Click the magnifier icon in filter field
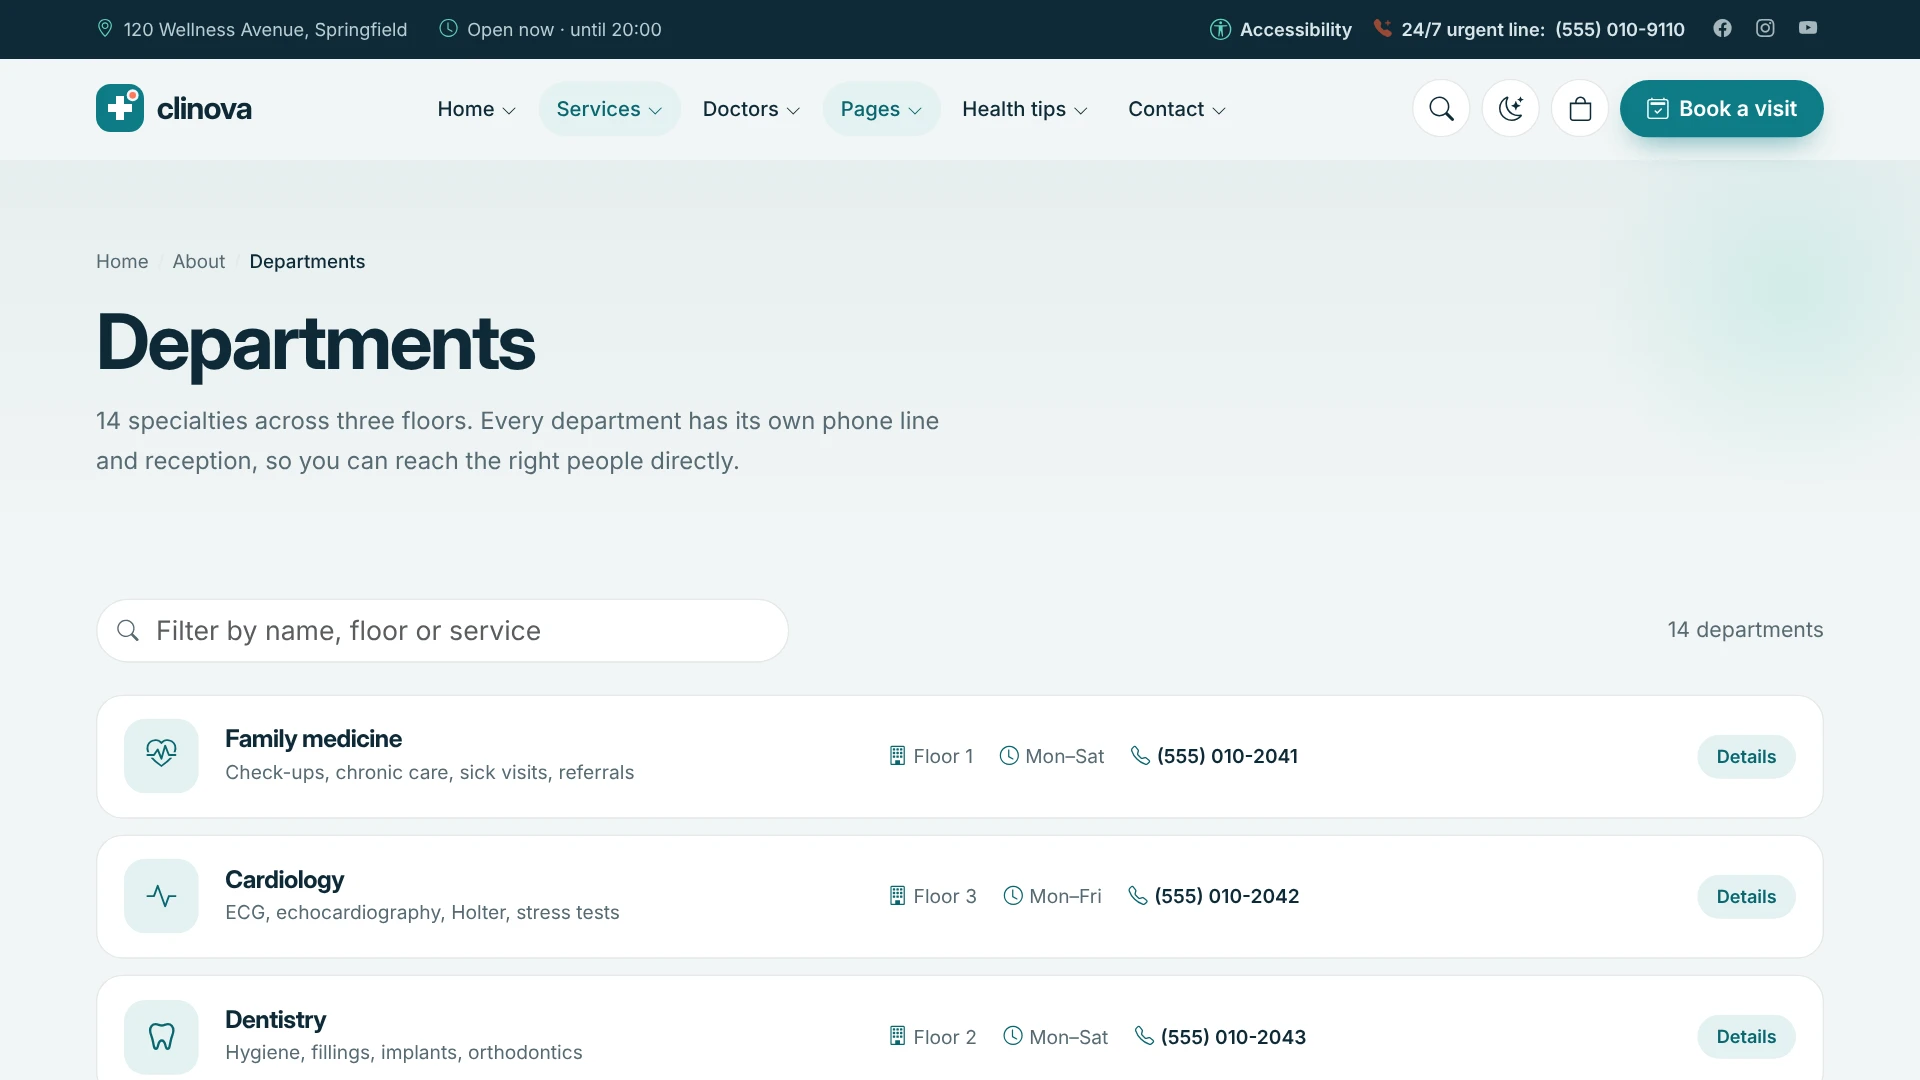The height and width of the screenshot is (1080, 1920). pyautogui.click(x=128, y=630)
